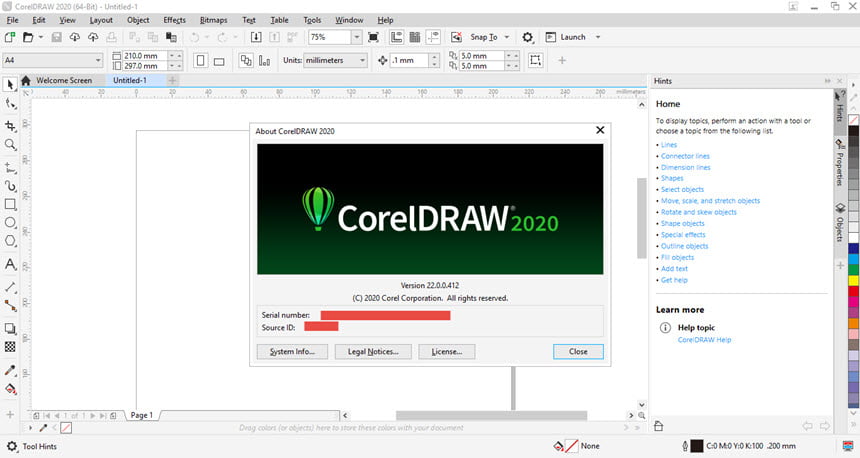Select the Parallel Dimension tool
This screenshot has height=458, width=860.
[x=10, y=287]
